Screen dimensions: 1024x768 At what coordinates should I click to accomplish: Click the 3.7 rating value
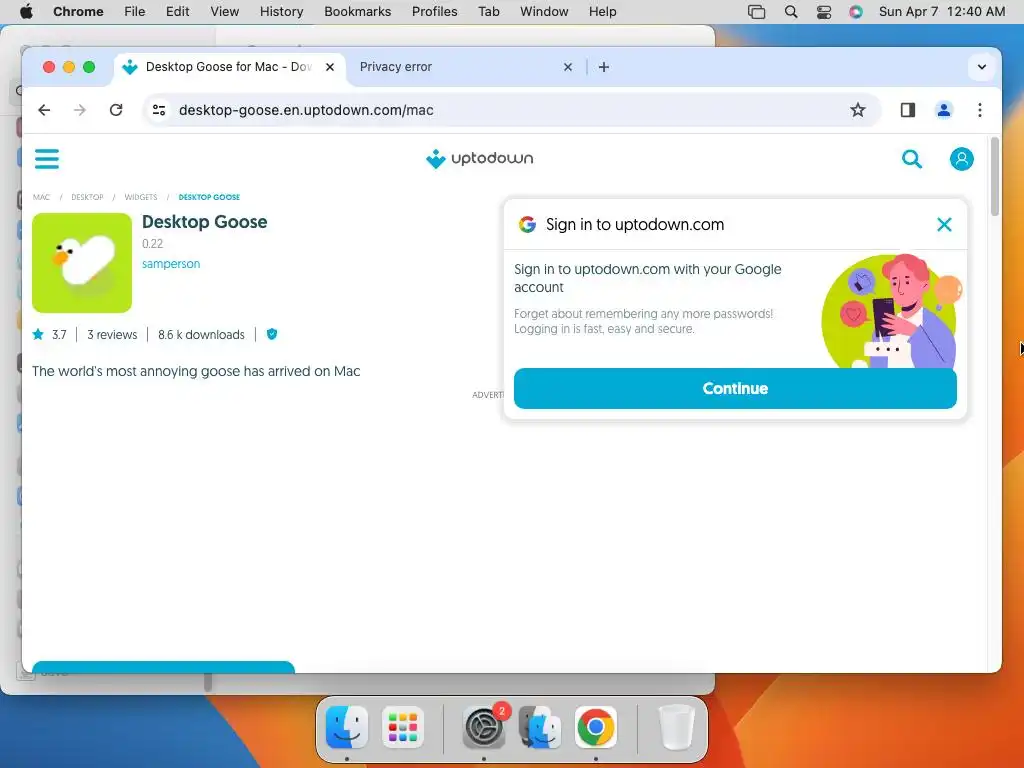[59, 334]
